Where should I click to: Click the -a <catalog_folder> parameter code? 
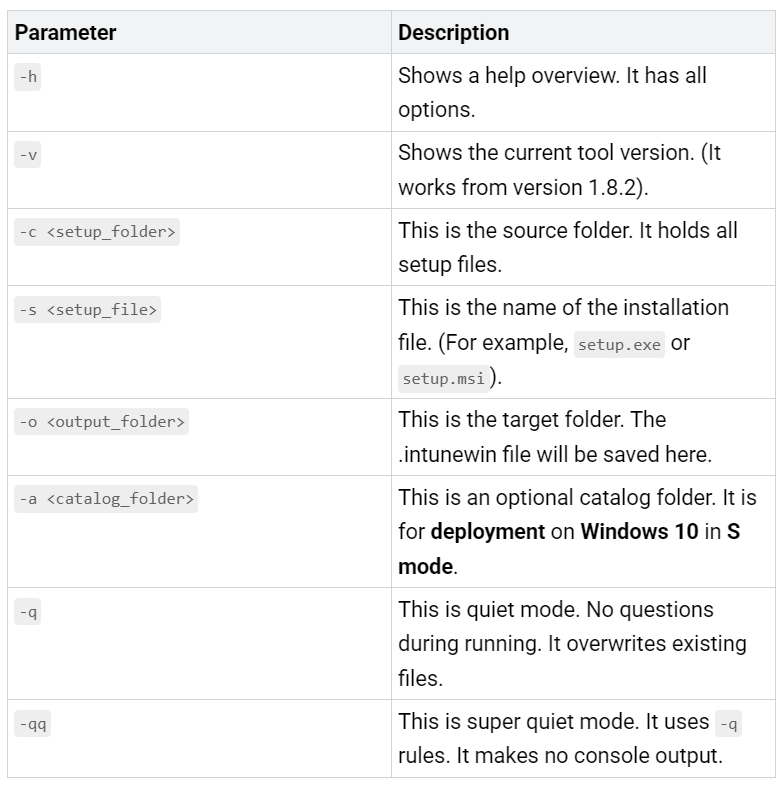coord(105,498)
